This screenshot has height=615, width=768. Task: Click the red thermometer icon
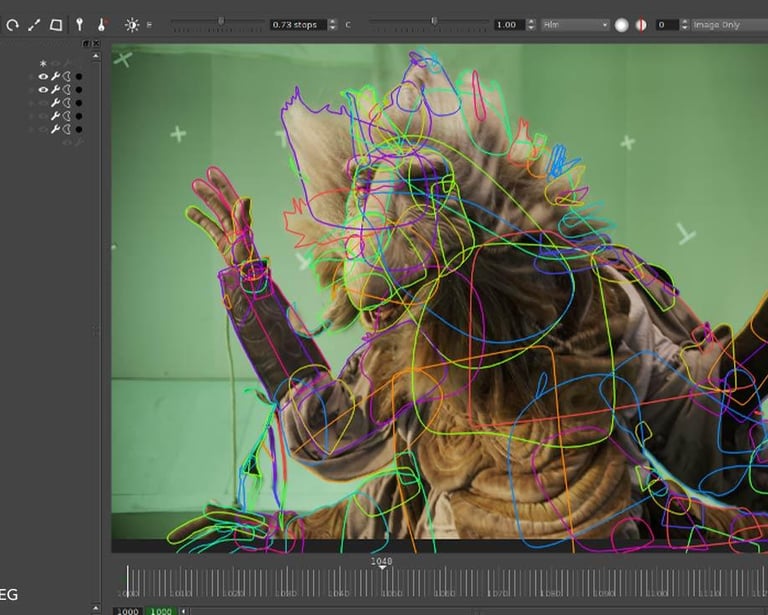point(101,25)
